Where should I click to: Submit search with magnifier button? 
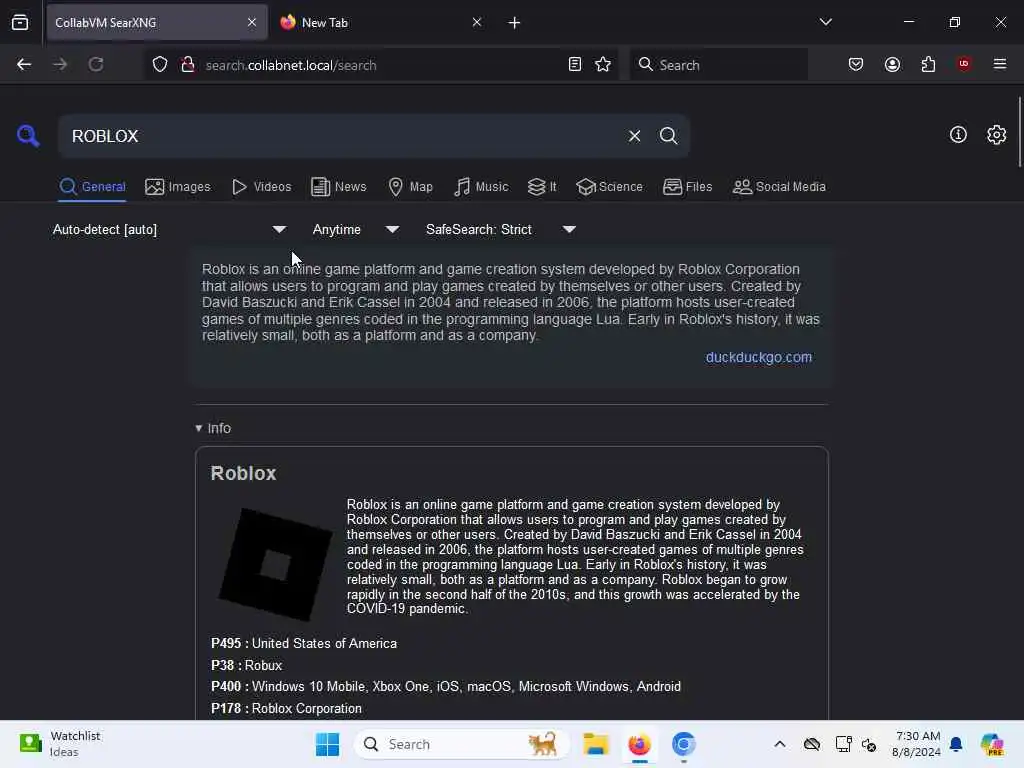668,136
